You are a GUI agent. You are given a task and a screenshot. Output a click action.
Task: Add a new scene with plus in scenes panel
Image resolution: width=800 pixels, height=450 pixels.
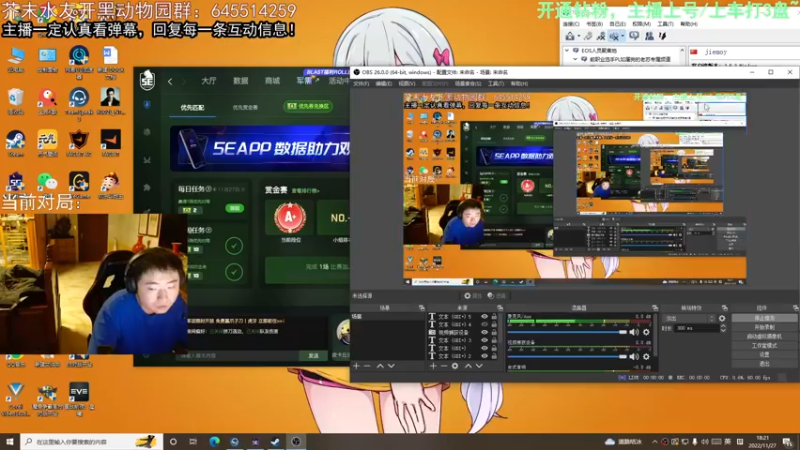[356, 366]
